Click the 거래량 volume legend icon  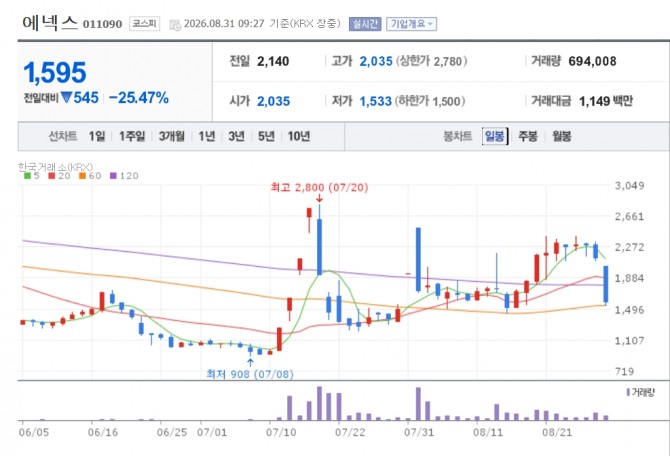[x=628, y=392]
